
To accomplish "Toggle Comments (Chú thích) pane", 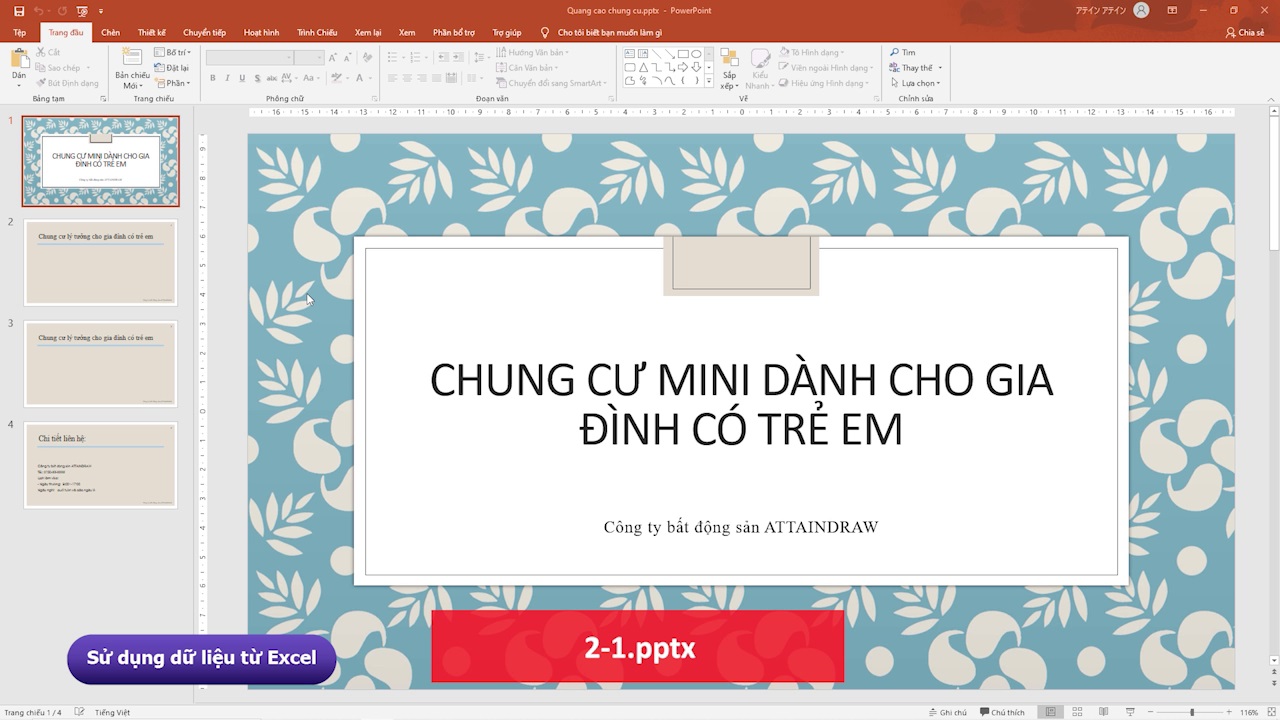I will pyautogui.click(x=1002, y=712).
